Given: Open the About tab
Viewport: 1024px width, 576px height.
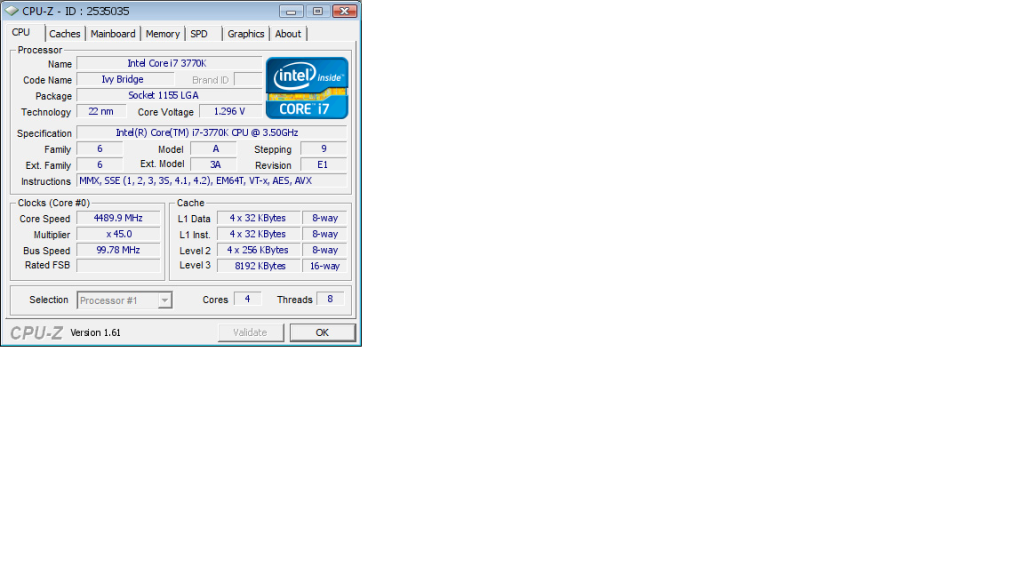Looking at the screenshot, I should point(288,34).
